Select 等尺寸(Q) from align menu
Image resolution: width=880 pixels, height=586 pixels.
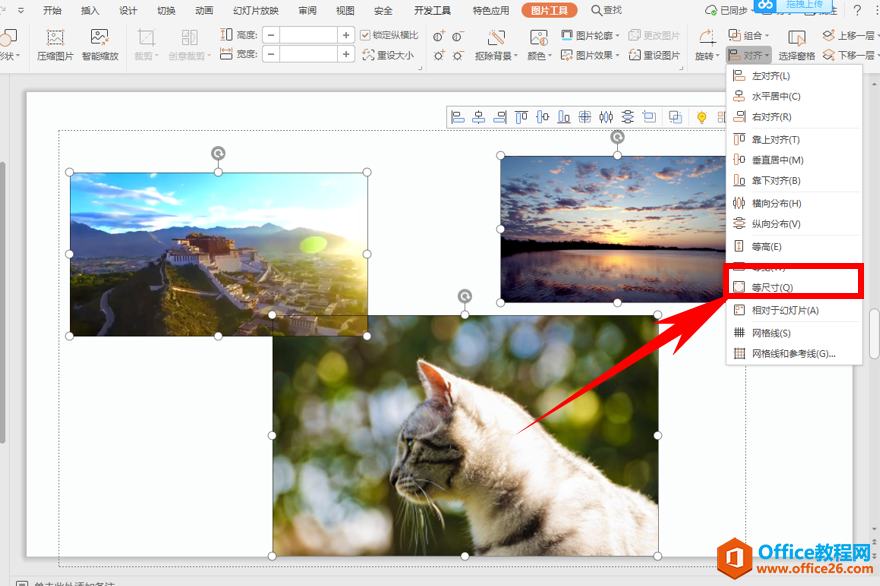772,288
